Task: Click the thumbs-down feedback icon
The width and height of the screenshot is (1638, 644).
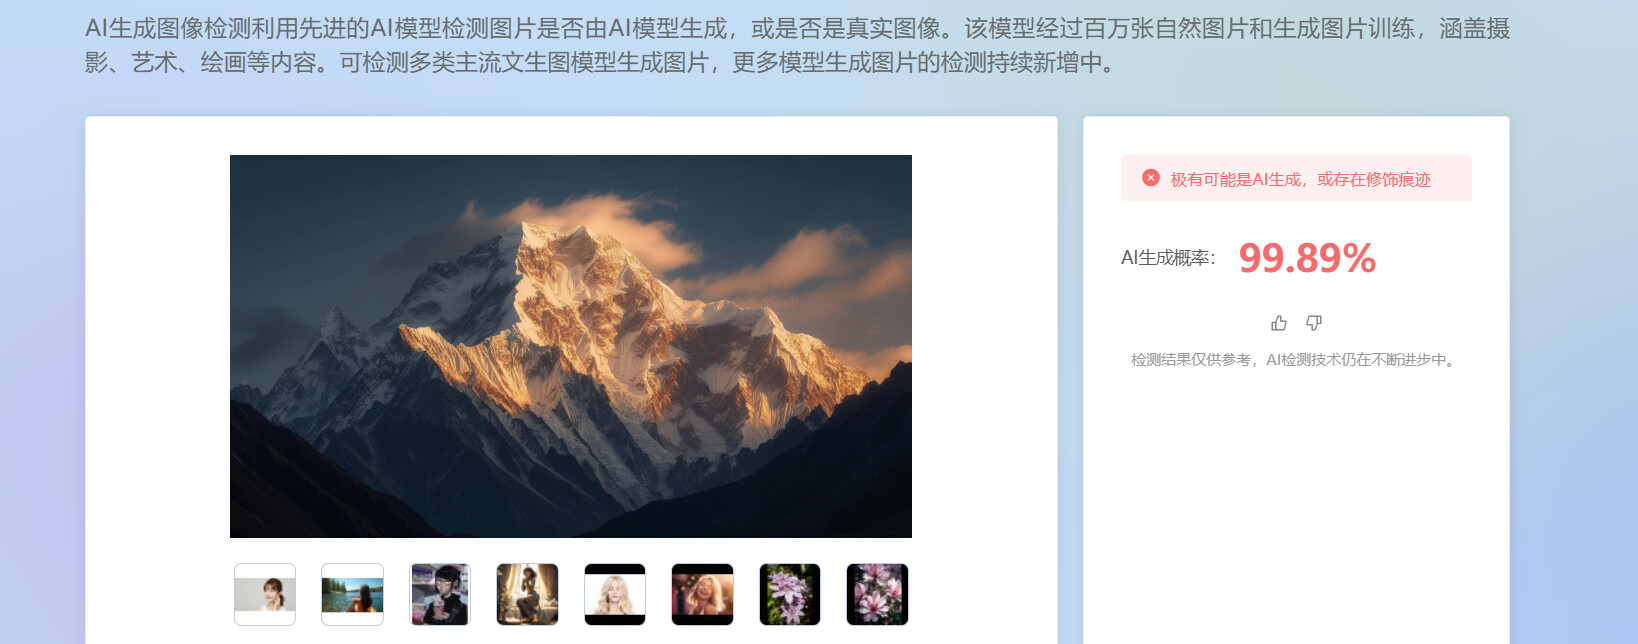Action: pyautogui.click(x=1314, y=323)
